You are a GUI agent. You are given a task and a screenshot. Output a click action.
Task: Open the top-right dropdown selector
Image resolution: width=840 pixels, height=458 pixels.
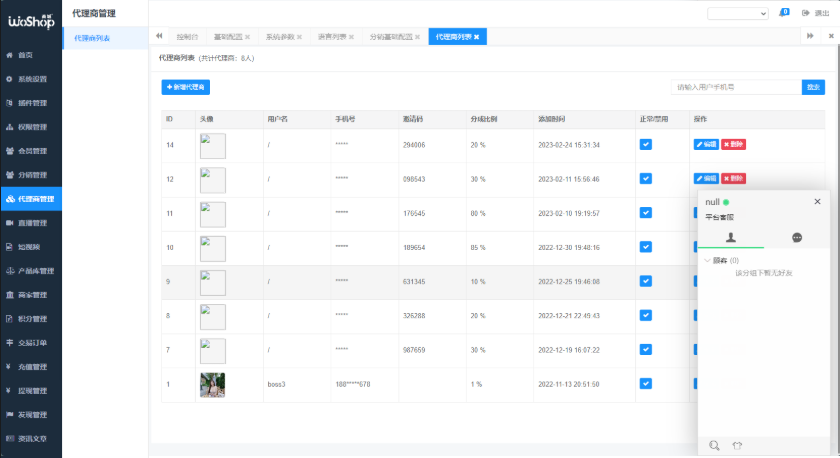click(738, 13)
